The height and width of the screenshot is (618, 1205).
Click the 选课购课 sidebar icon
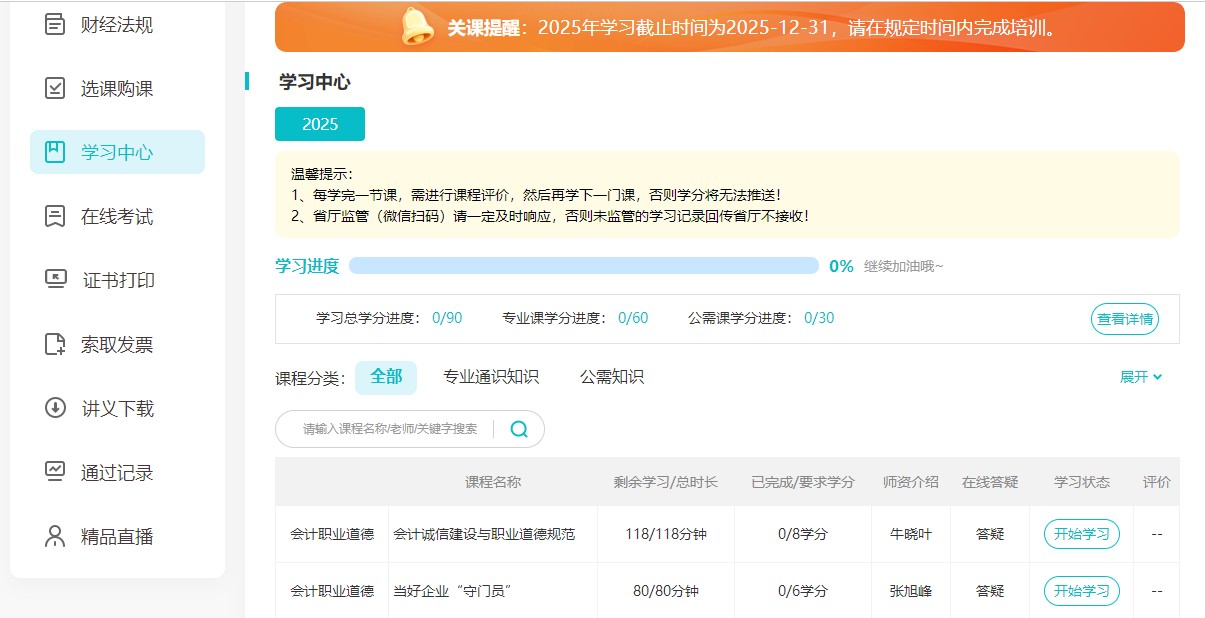pyautogui.click(x=55, y=87)
